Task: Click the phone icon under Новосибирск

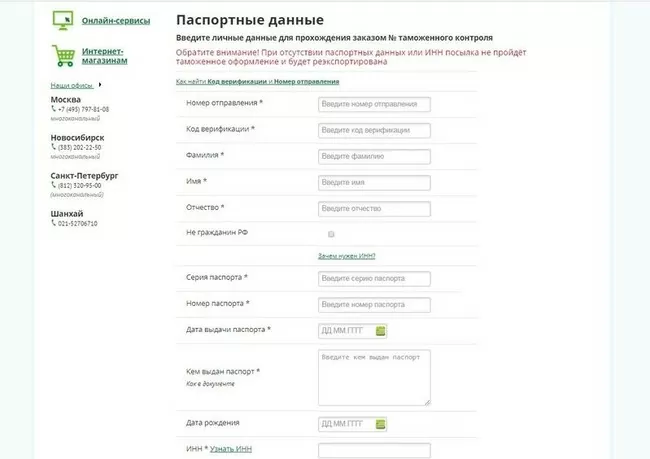Action: pyautogui.click(x=54, y=147)
